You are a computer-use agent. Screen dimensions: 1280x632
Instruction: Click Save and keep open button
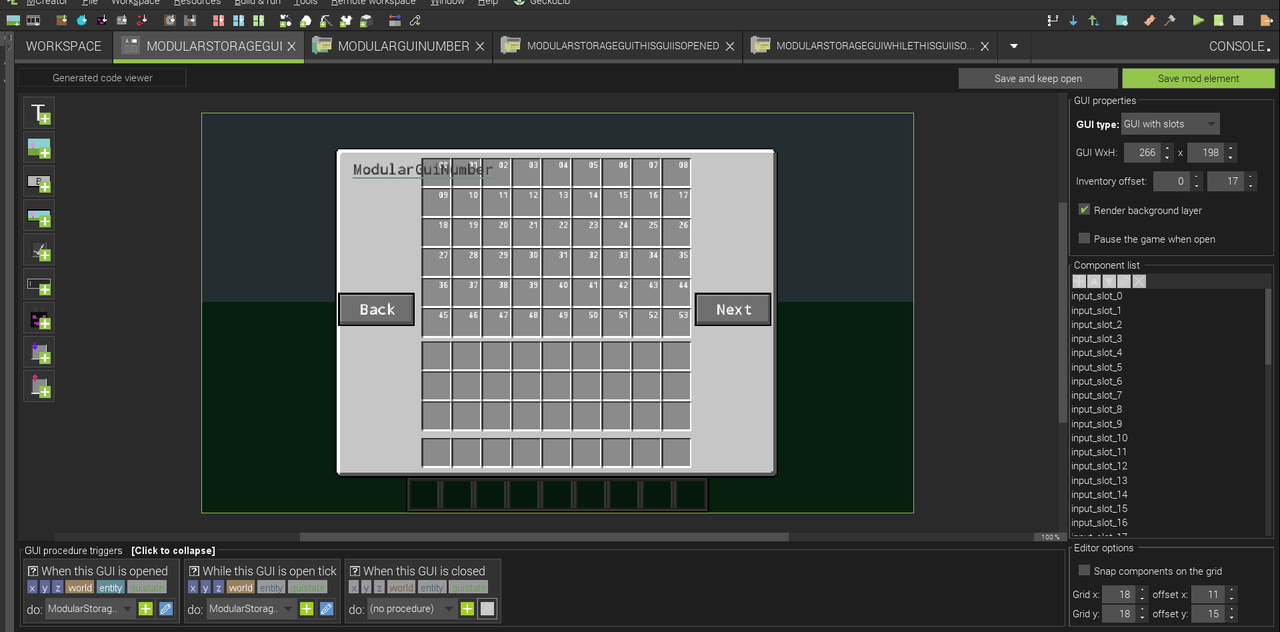[x=1038, y=78]
